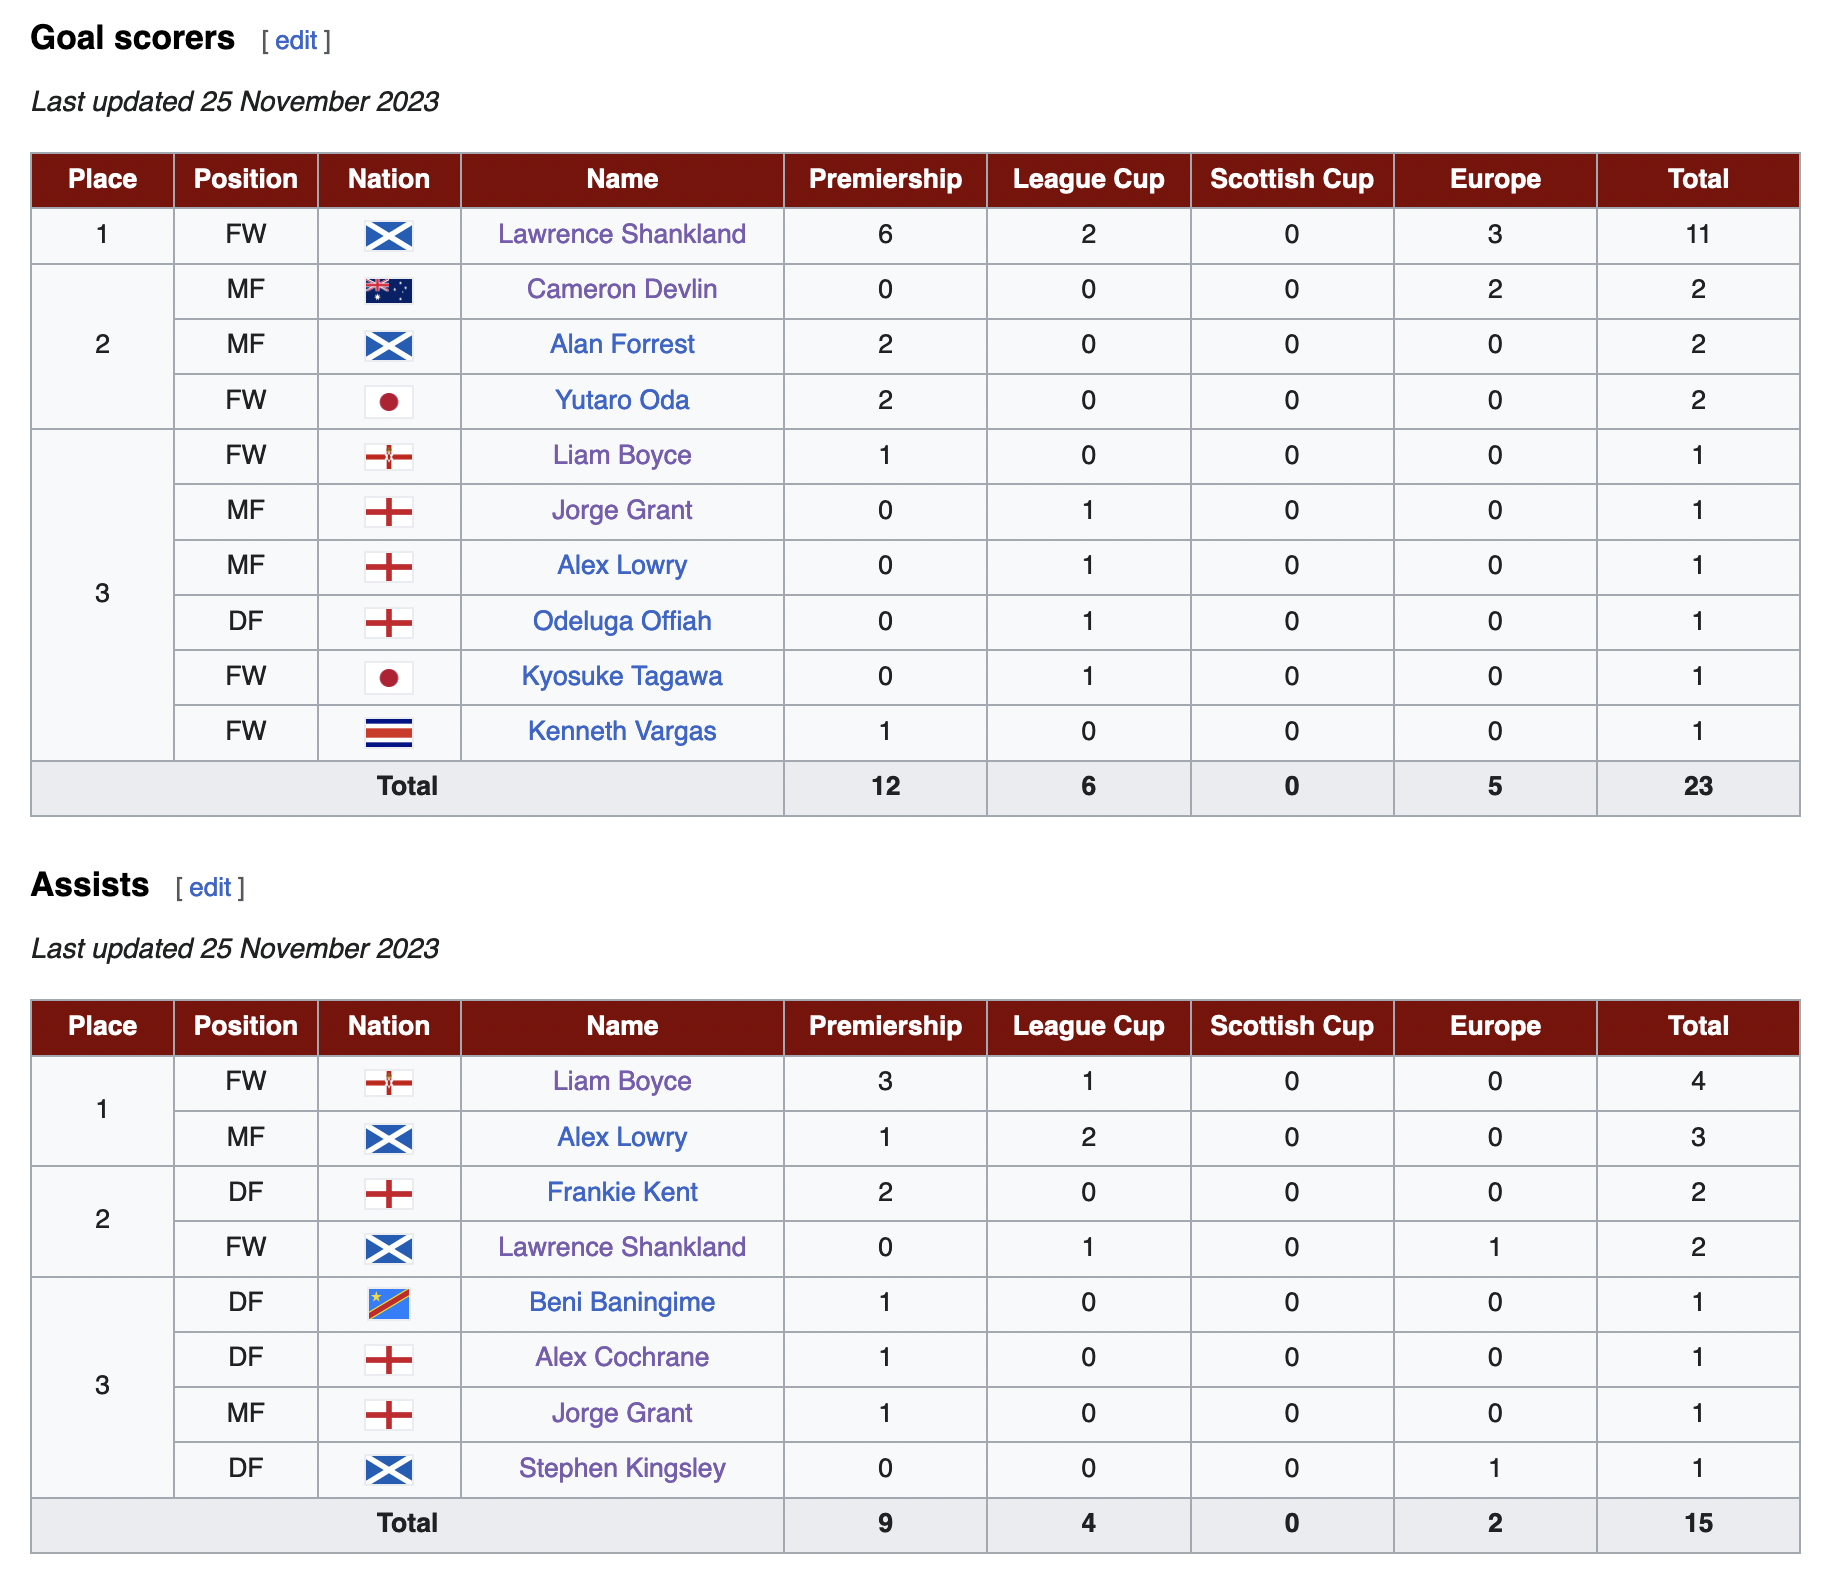Click England flag beside Odeluga Offiah
The image size is (1824, 1584).
388,623
